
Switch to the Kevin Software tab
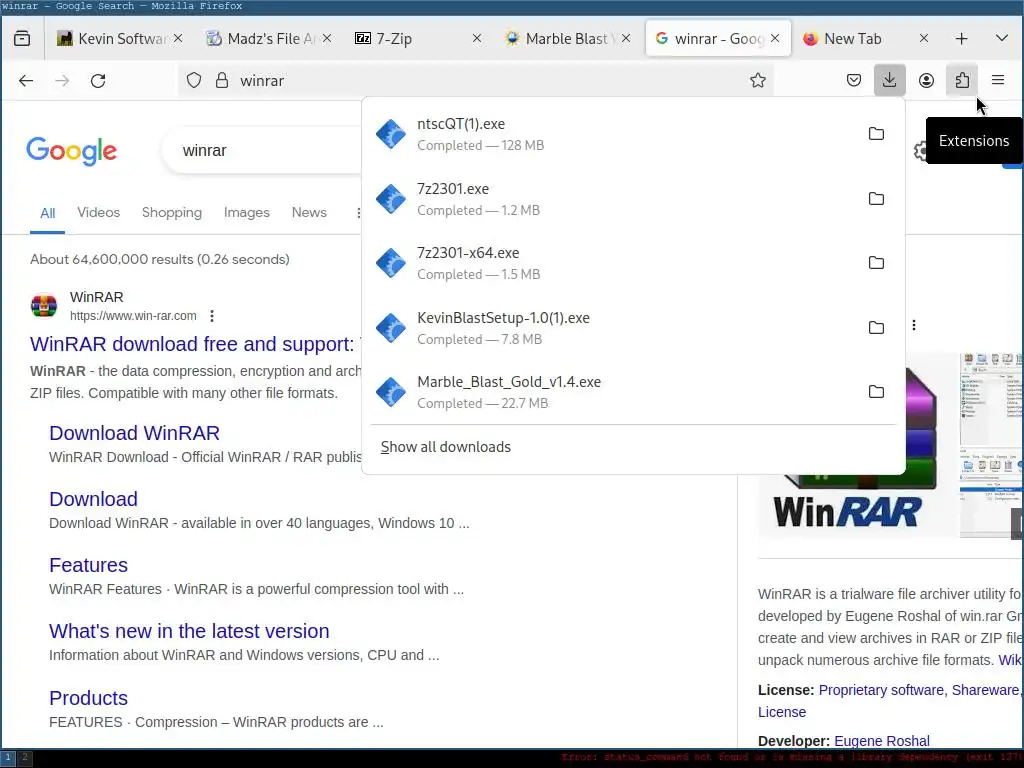point(120,39)
